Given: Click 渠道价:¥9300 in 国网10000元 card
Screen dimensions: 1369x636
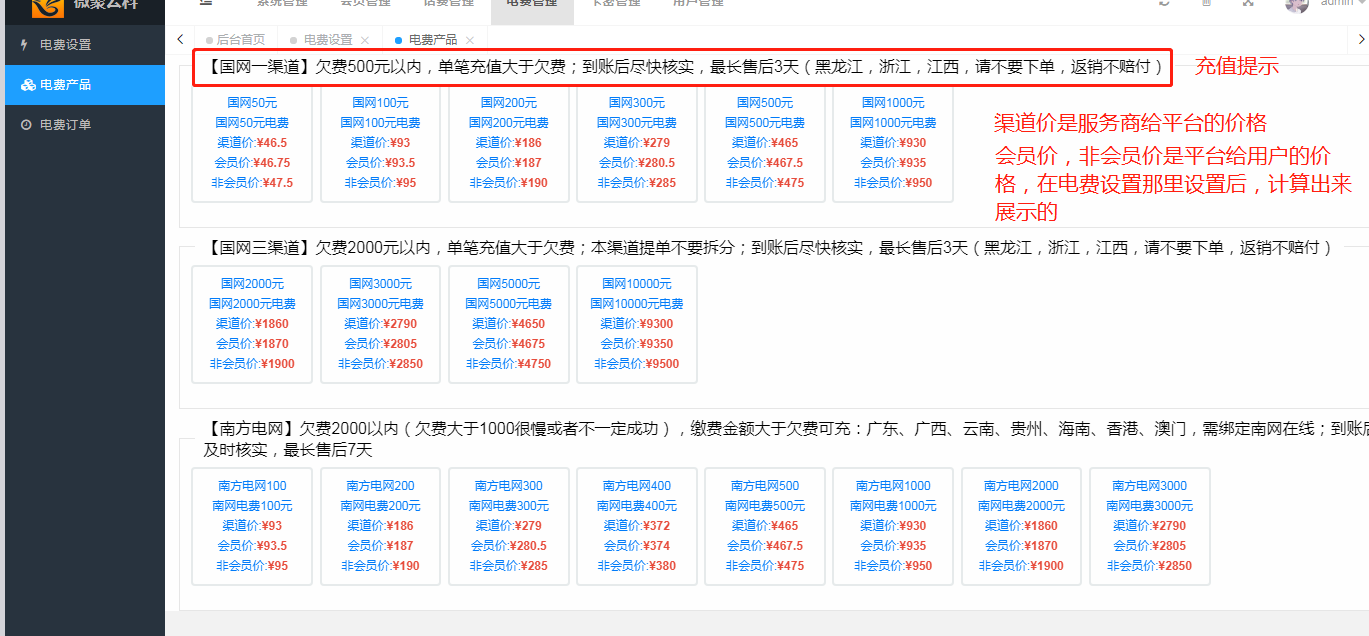Looking at the screenshot, I should (x=636, y=324).
